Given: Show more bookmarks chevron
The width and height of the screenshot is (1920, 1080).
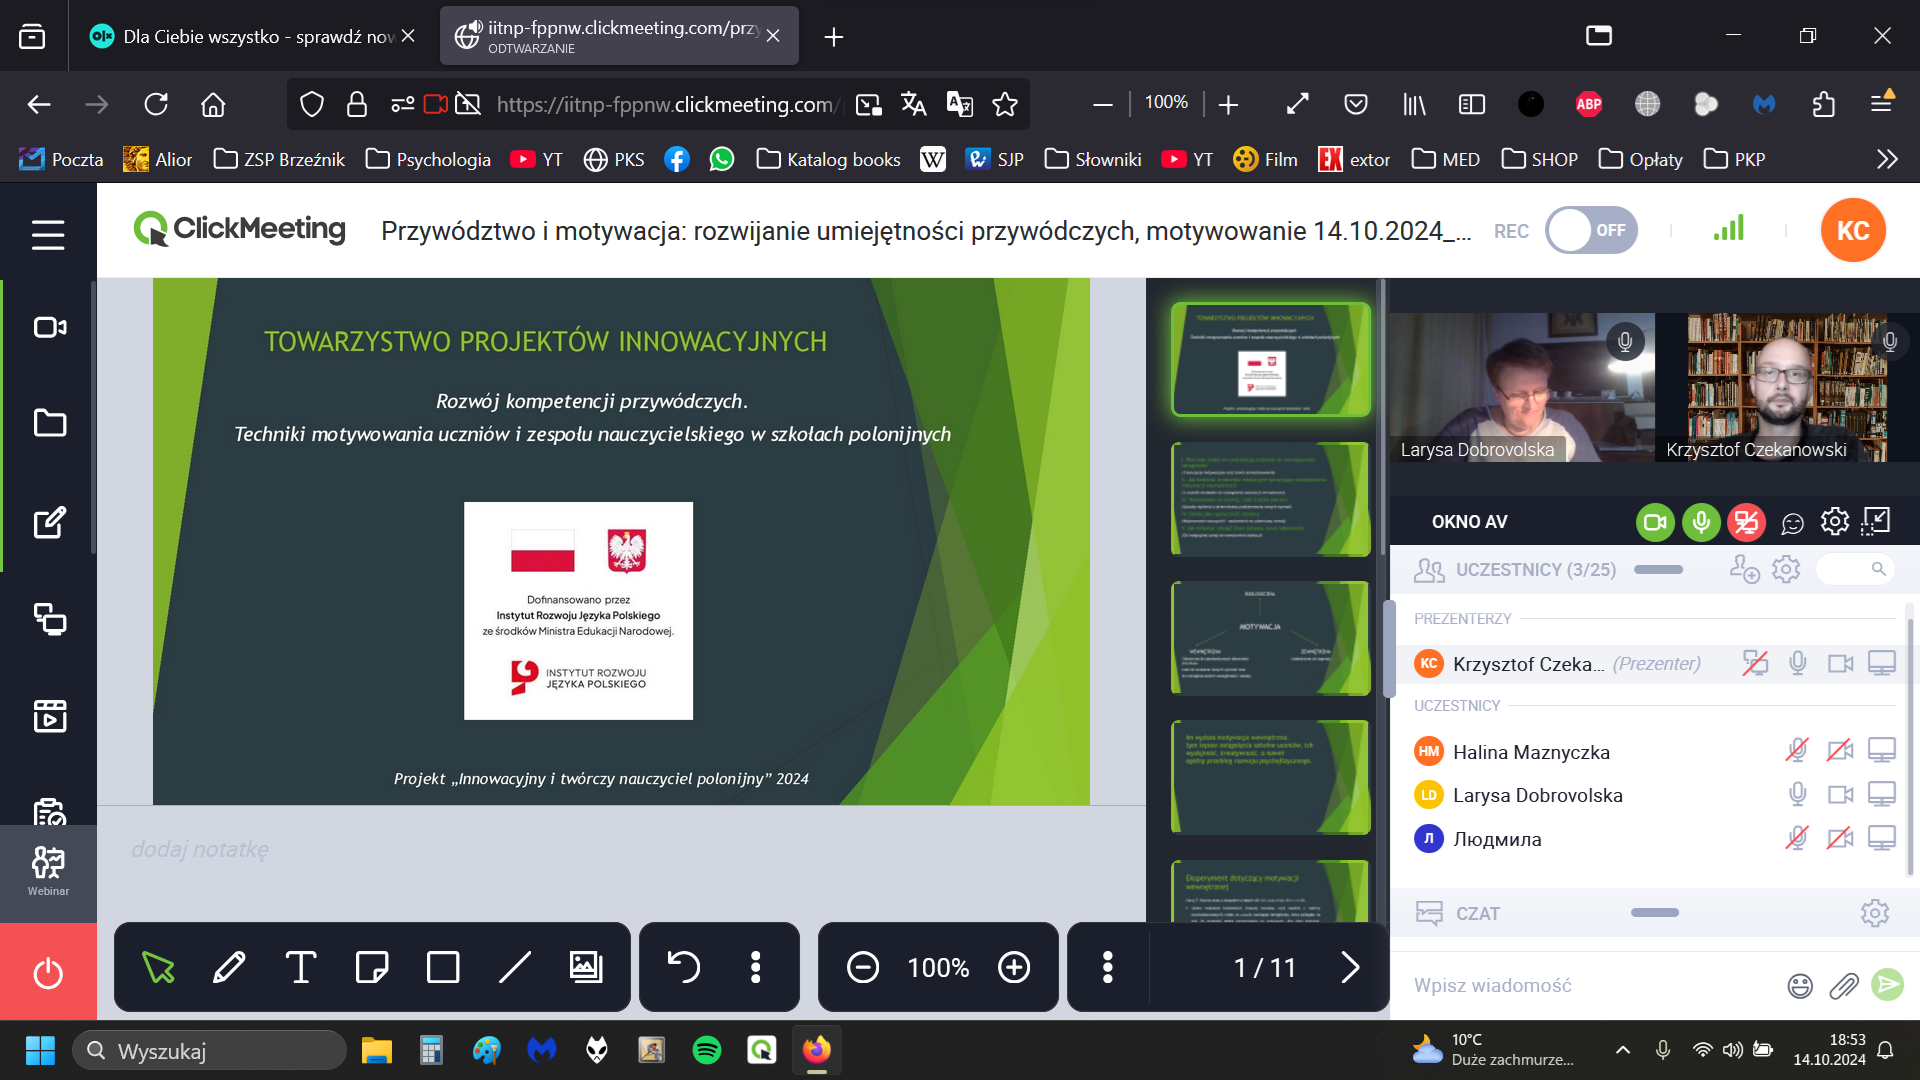Looking at the screenshot, I should (1887, 159).
